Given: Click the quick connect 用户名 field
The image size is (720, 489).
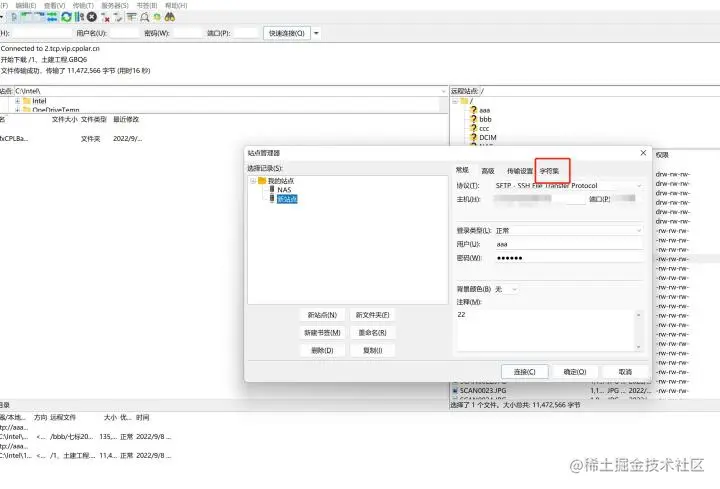Looking at the screenshot, I should tap(124, 33).
